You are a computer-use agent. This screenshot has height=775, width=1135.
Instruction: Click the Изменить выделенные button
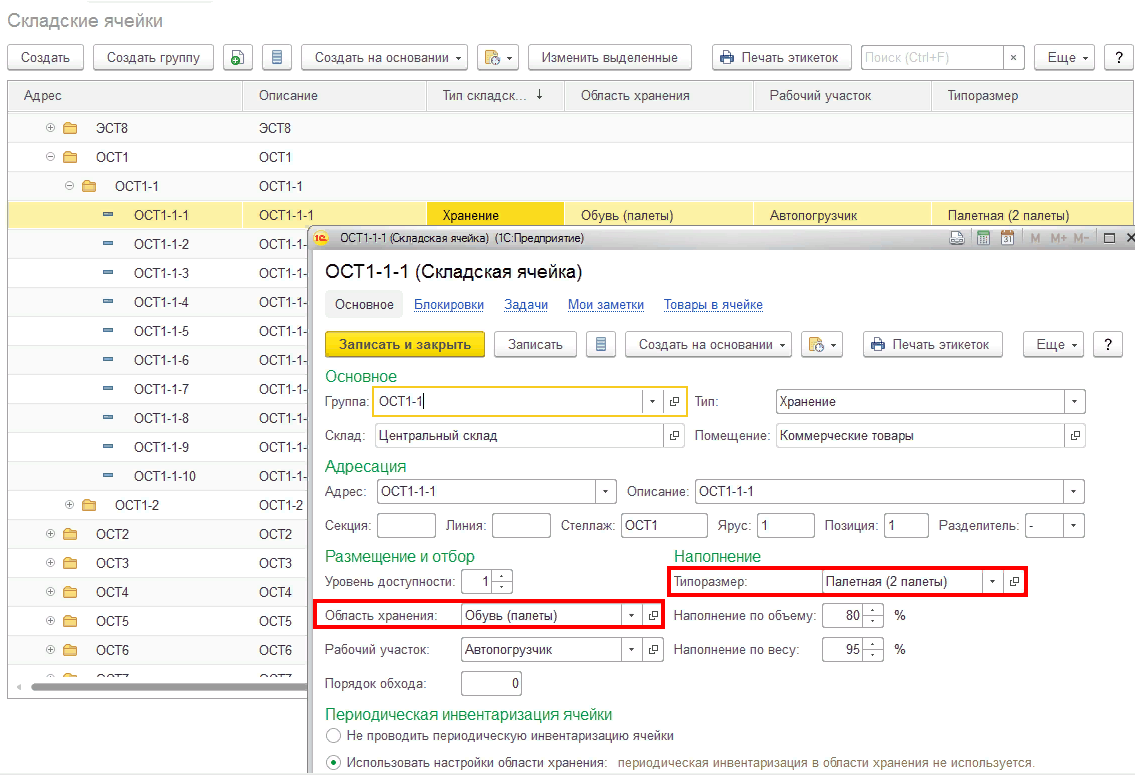(x=609, y=58)
